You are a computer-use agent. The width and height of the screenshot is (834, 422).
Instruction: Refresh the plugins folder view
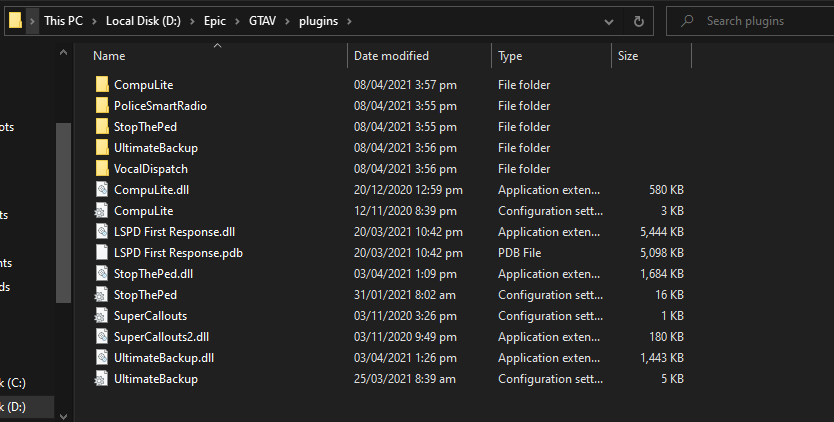tap(639, 21)
